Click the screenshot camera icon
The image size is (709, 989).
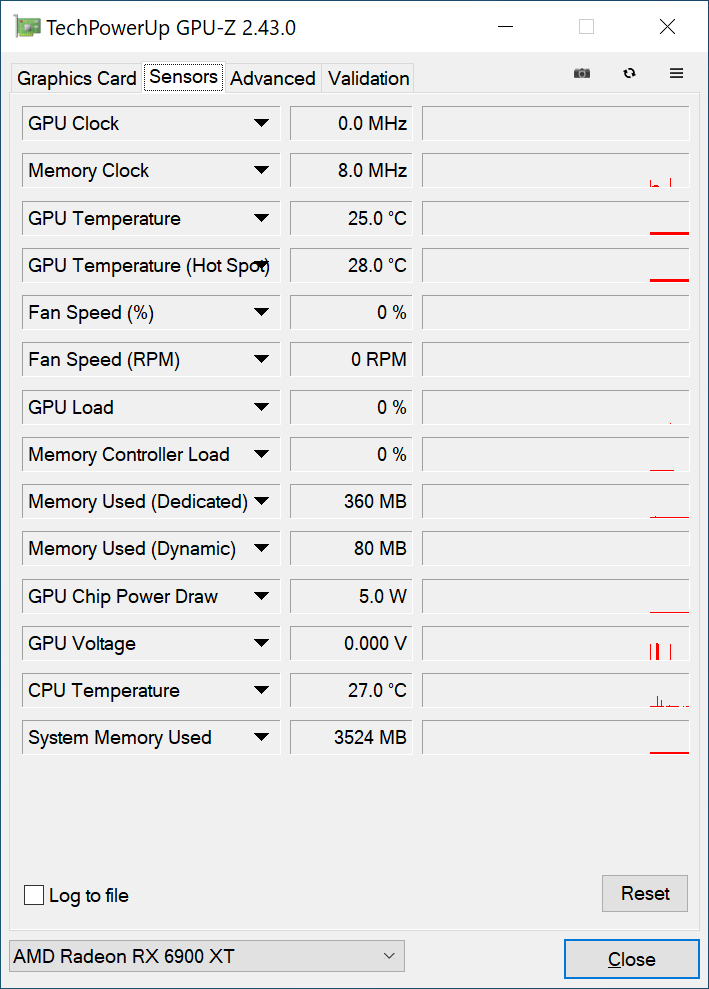tap(582, 74)
